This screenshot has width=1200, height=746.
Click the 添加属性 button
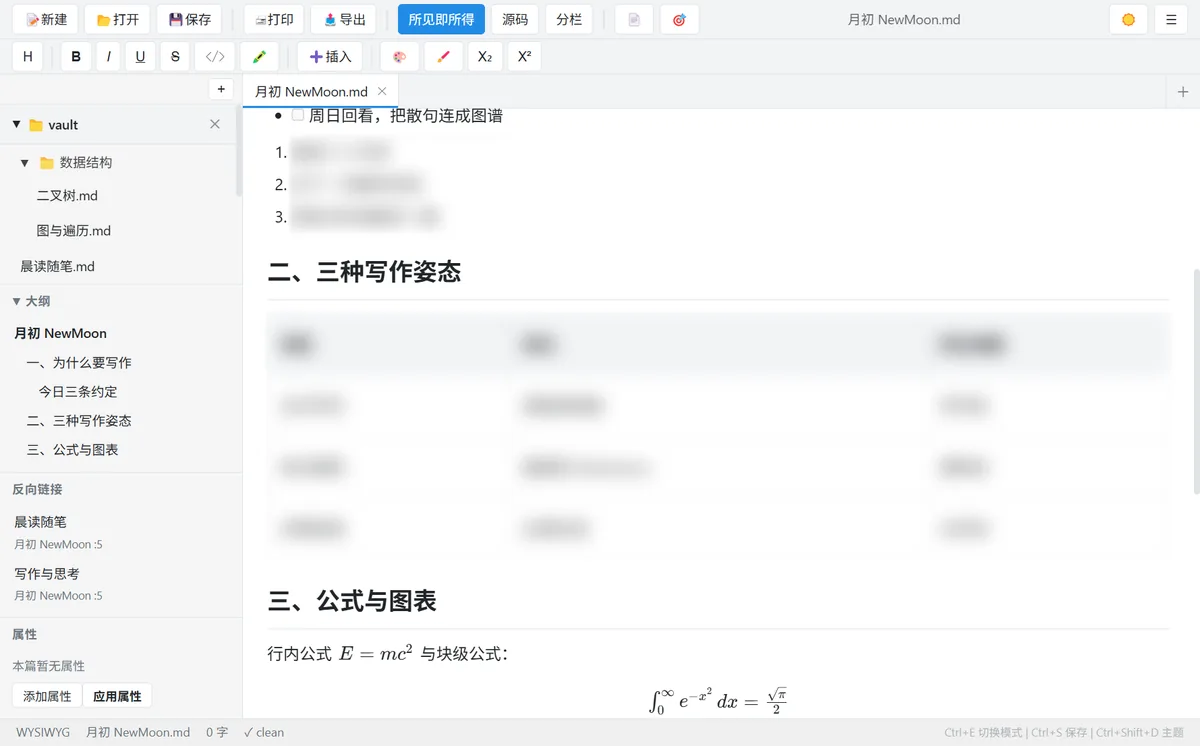coord(47,696)
